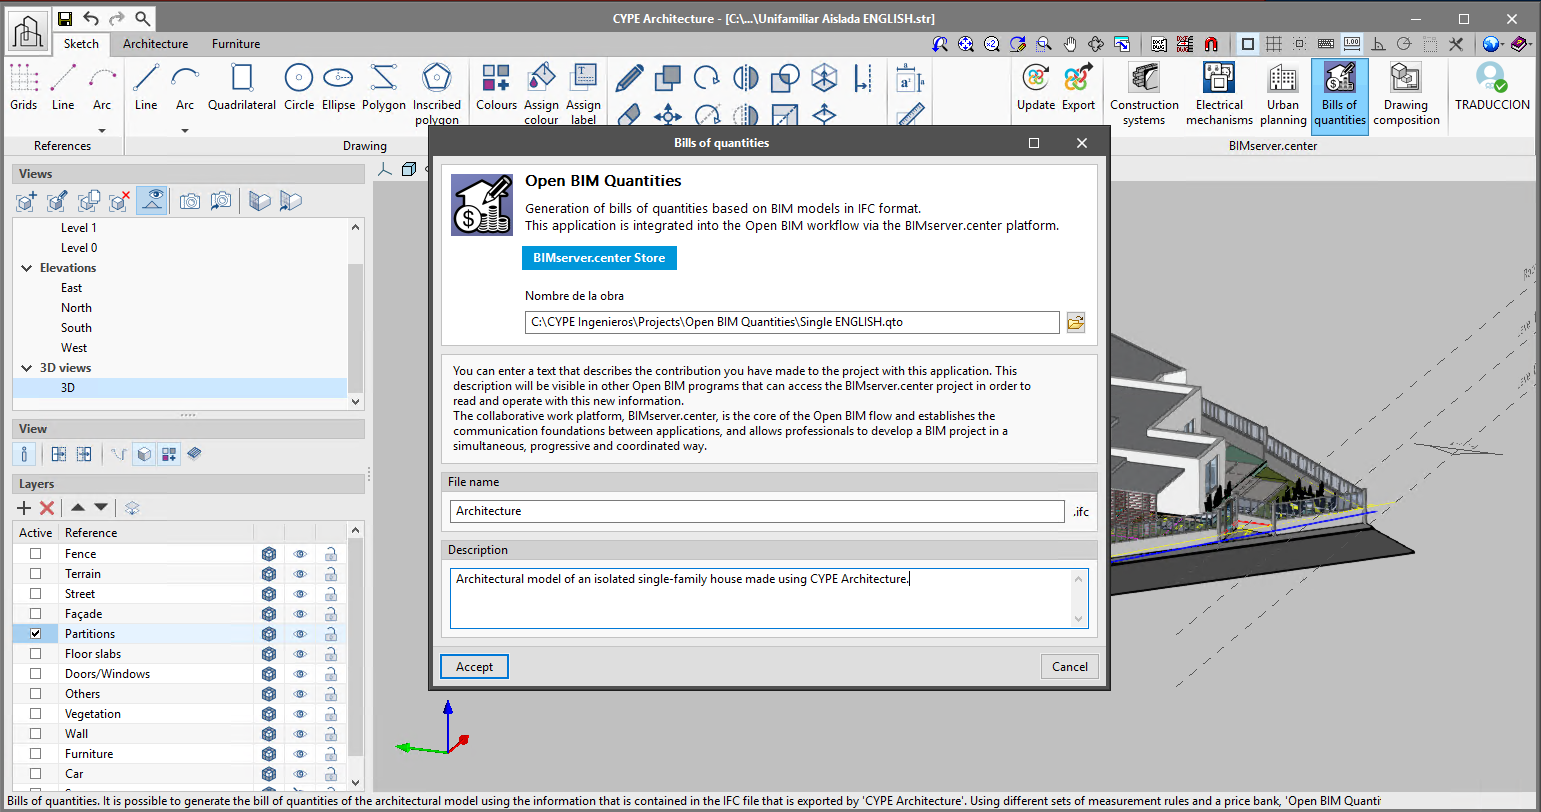Click the Update BIMserver.center icon
Screen dimensions: 1541x812
(1036, 86)
